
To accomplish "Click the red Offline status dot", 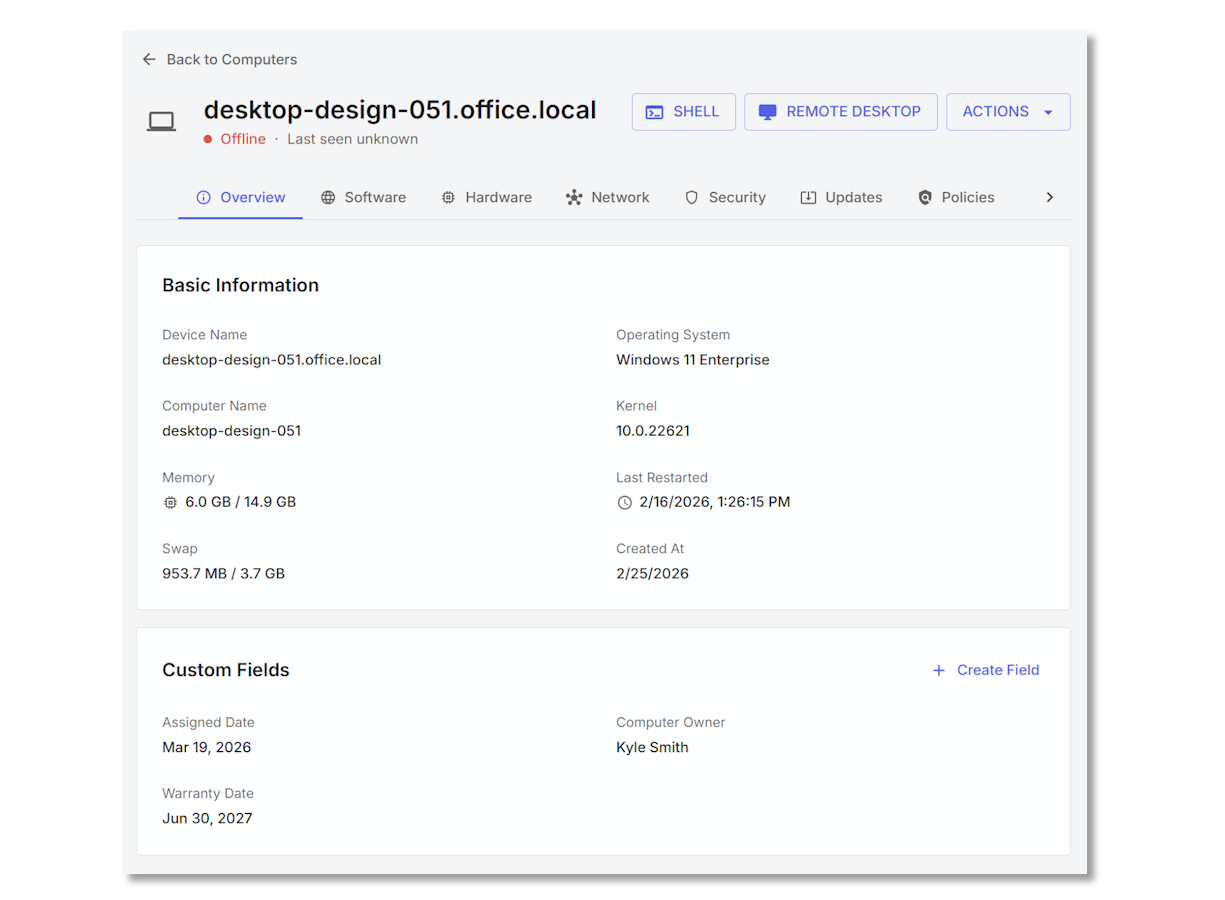I will point(208,139).
